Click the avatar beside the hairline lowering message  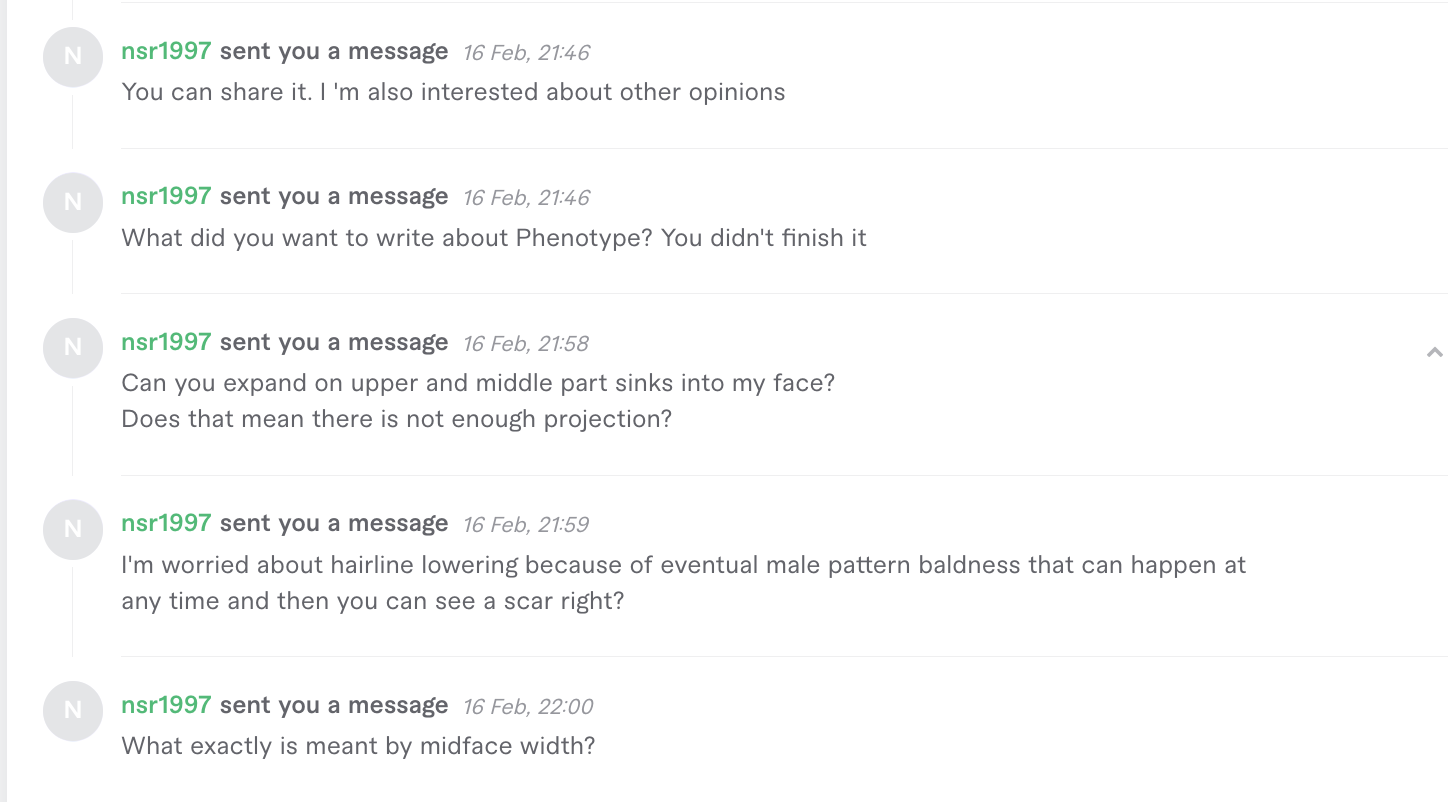[73, 529]
